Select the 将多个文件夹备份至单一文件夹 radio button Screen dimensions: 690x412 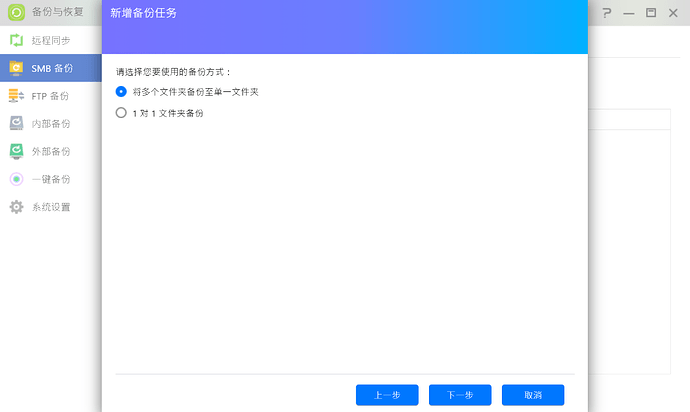tap(121, 91)
